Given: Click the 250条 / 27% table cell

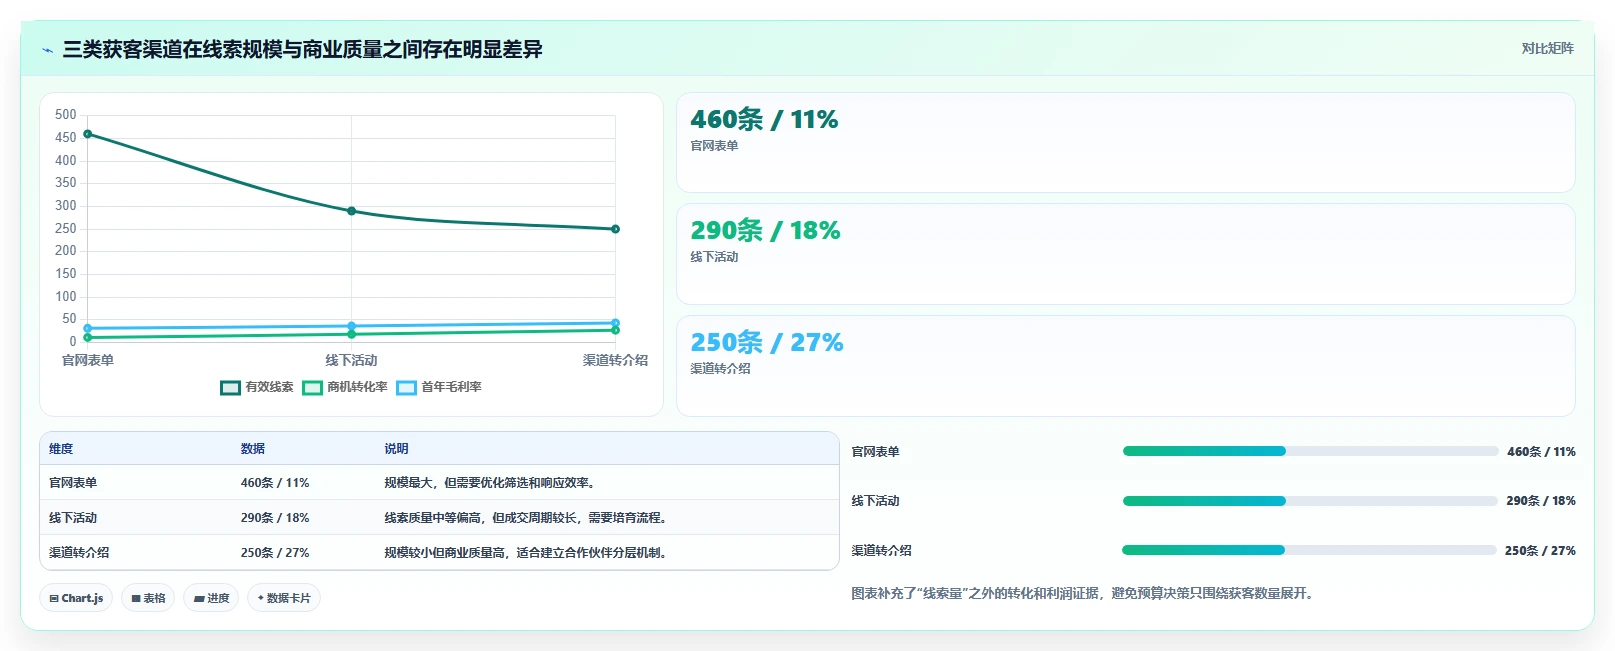Looking at the screenshot, I should [275, 553].
